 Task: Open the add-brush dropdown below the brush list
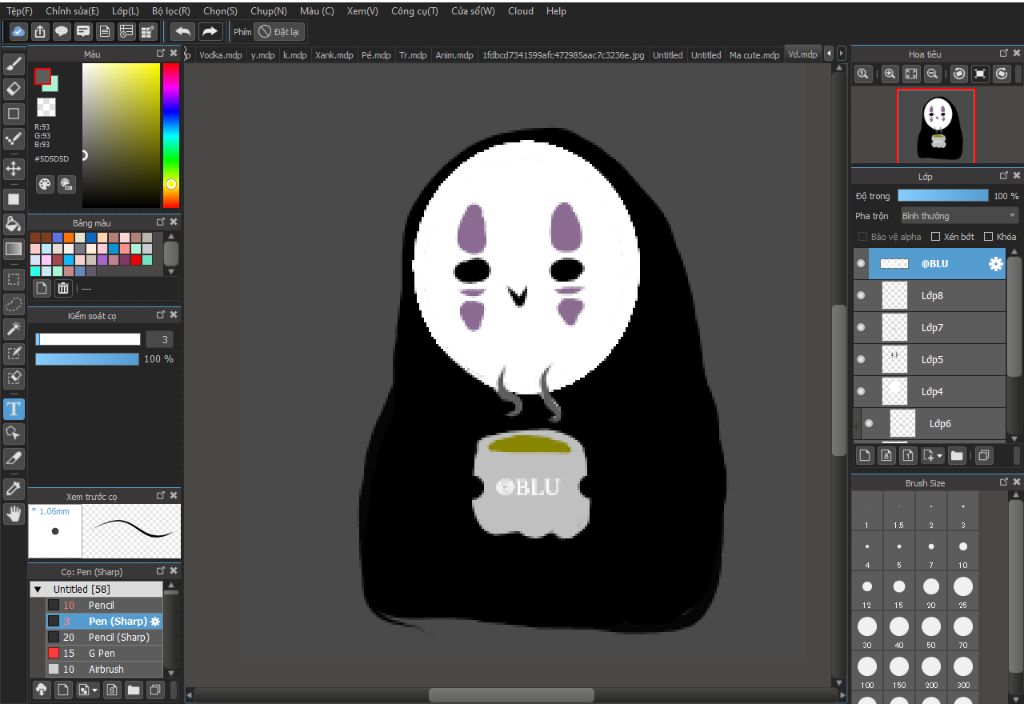pyautogui.click(x=88, y=690)
